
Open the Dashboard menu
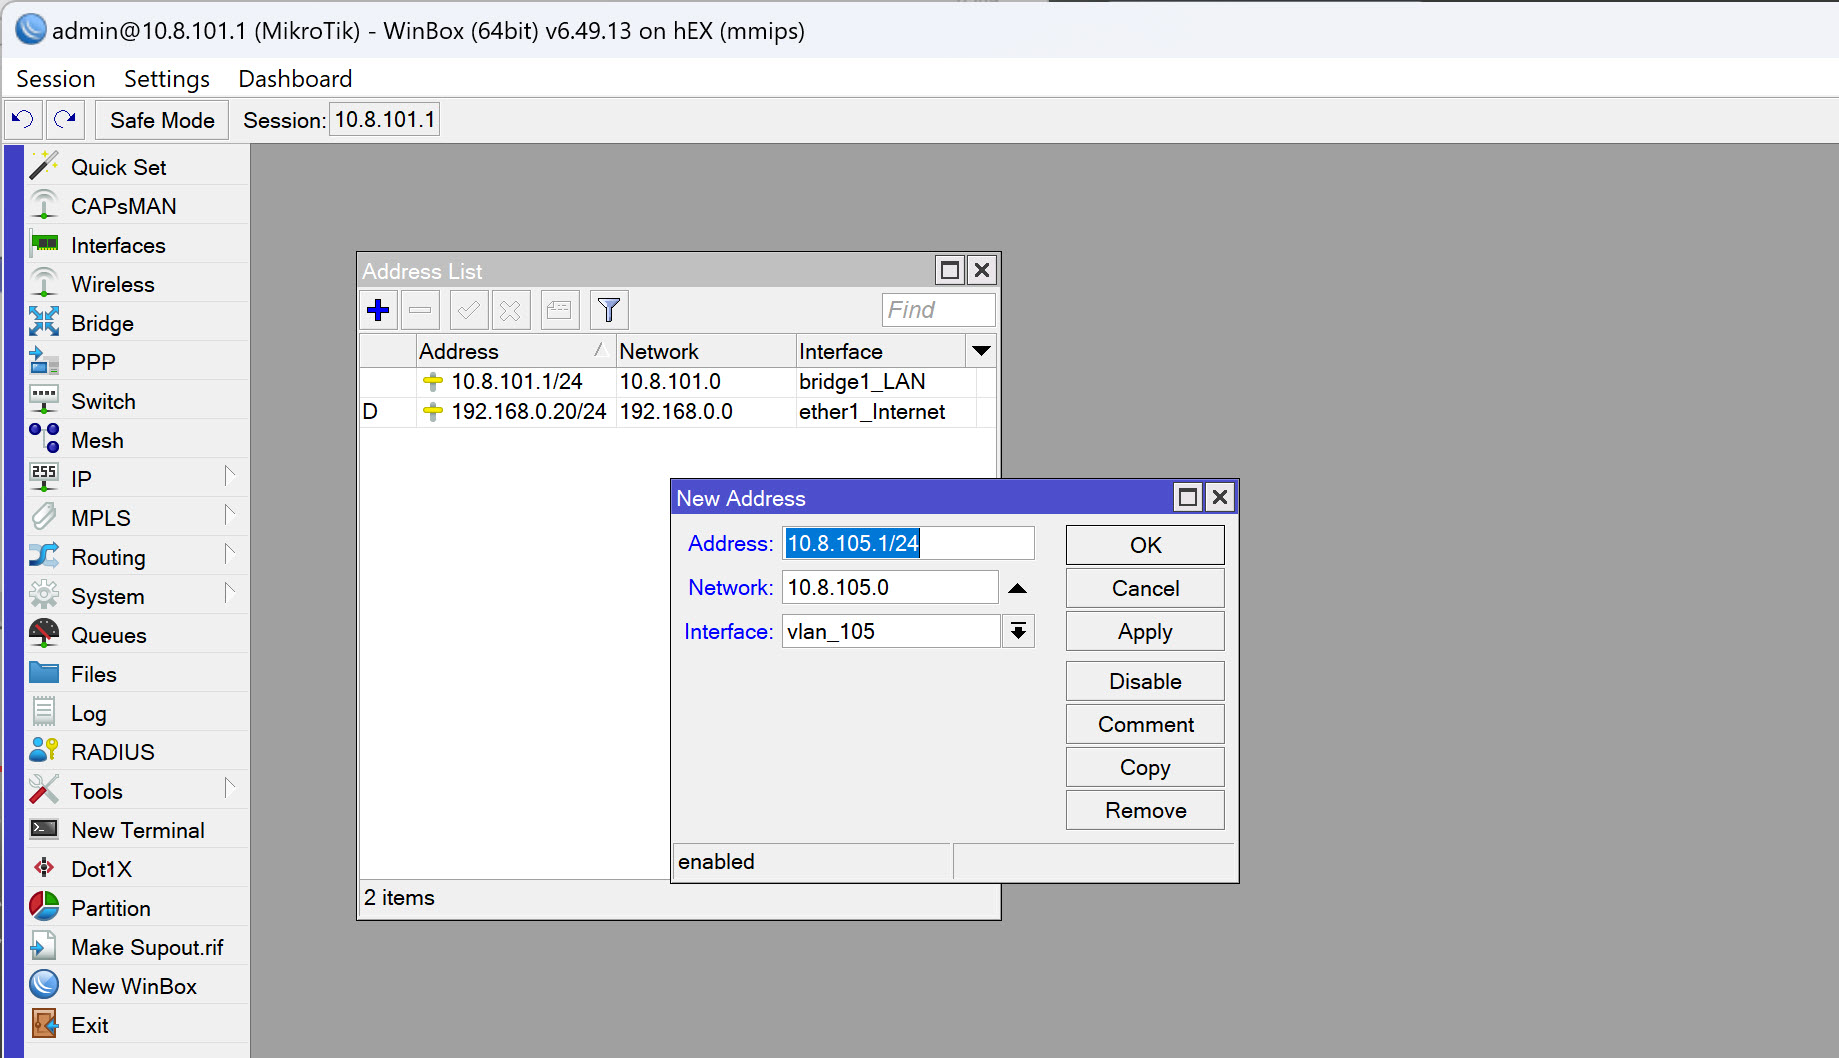click(x=294, y=78)
